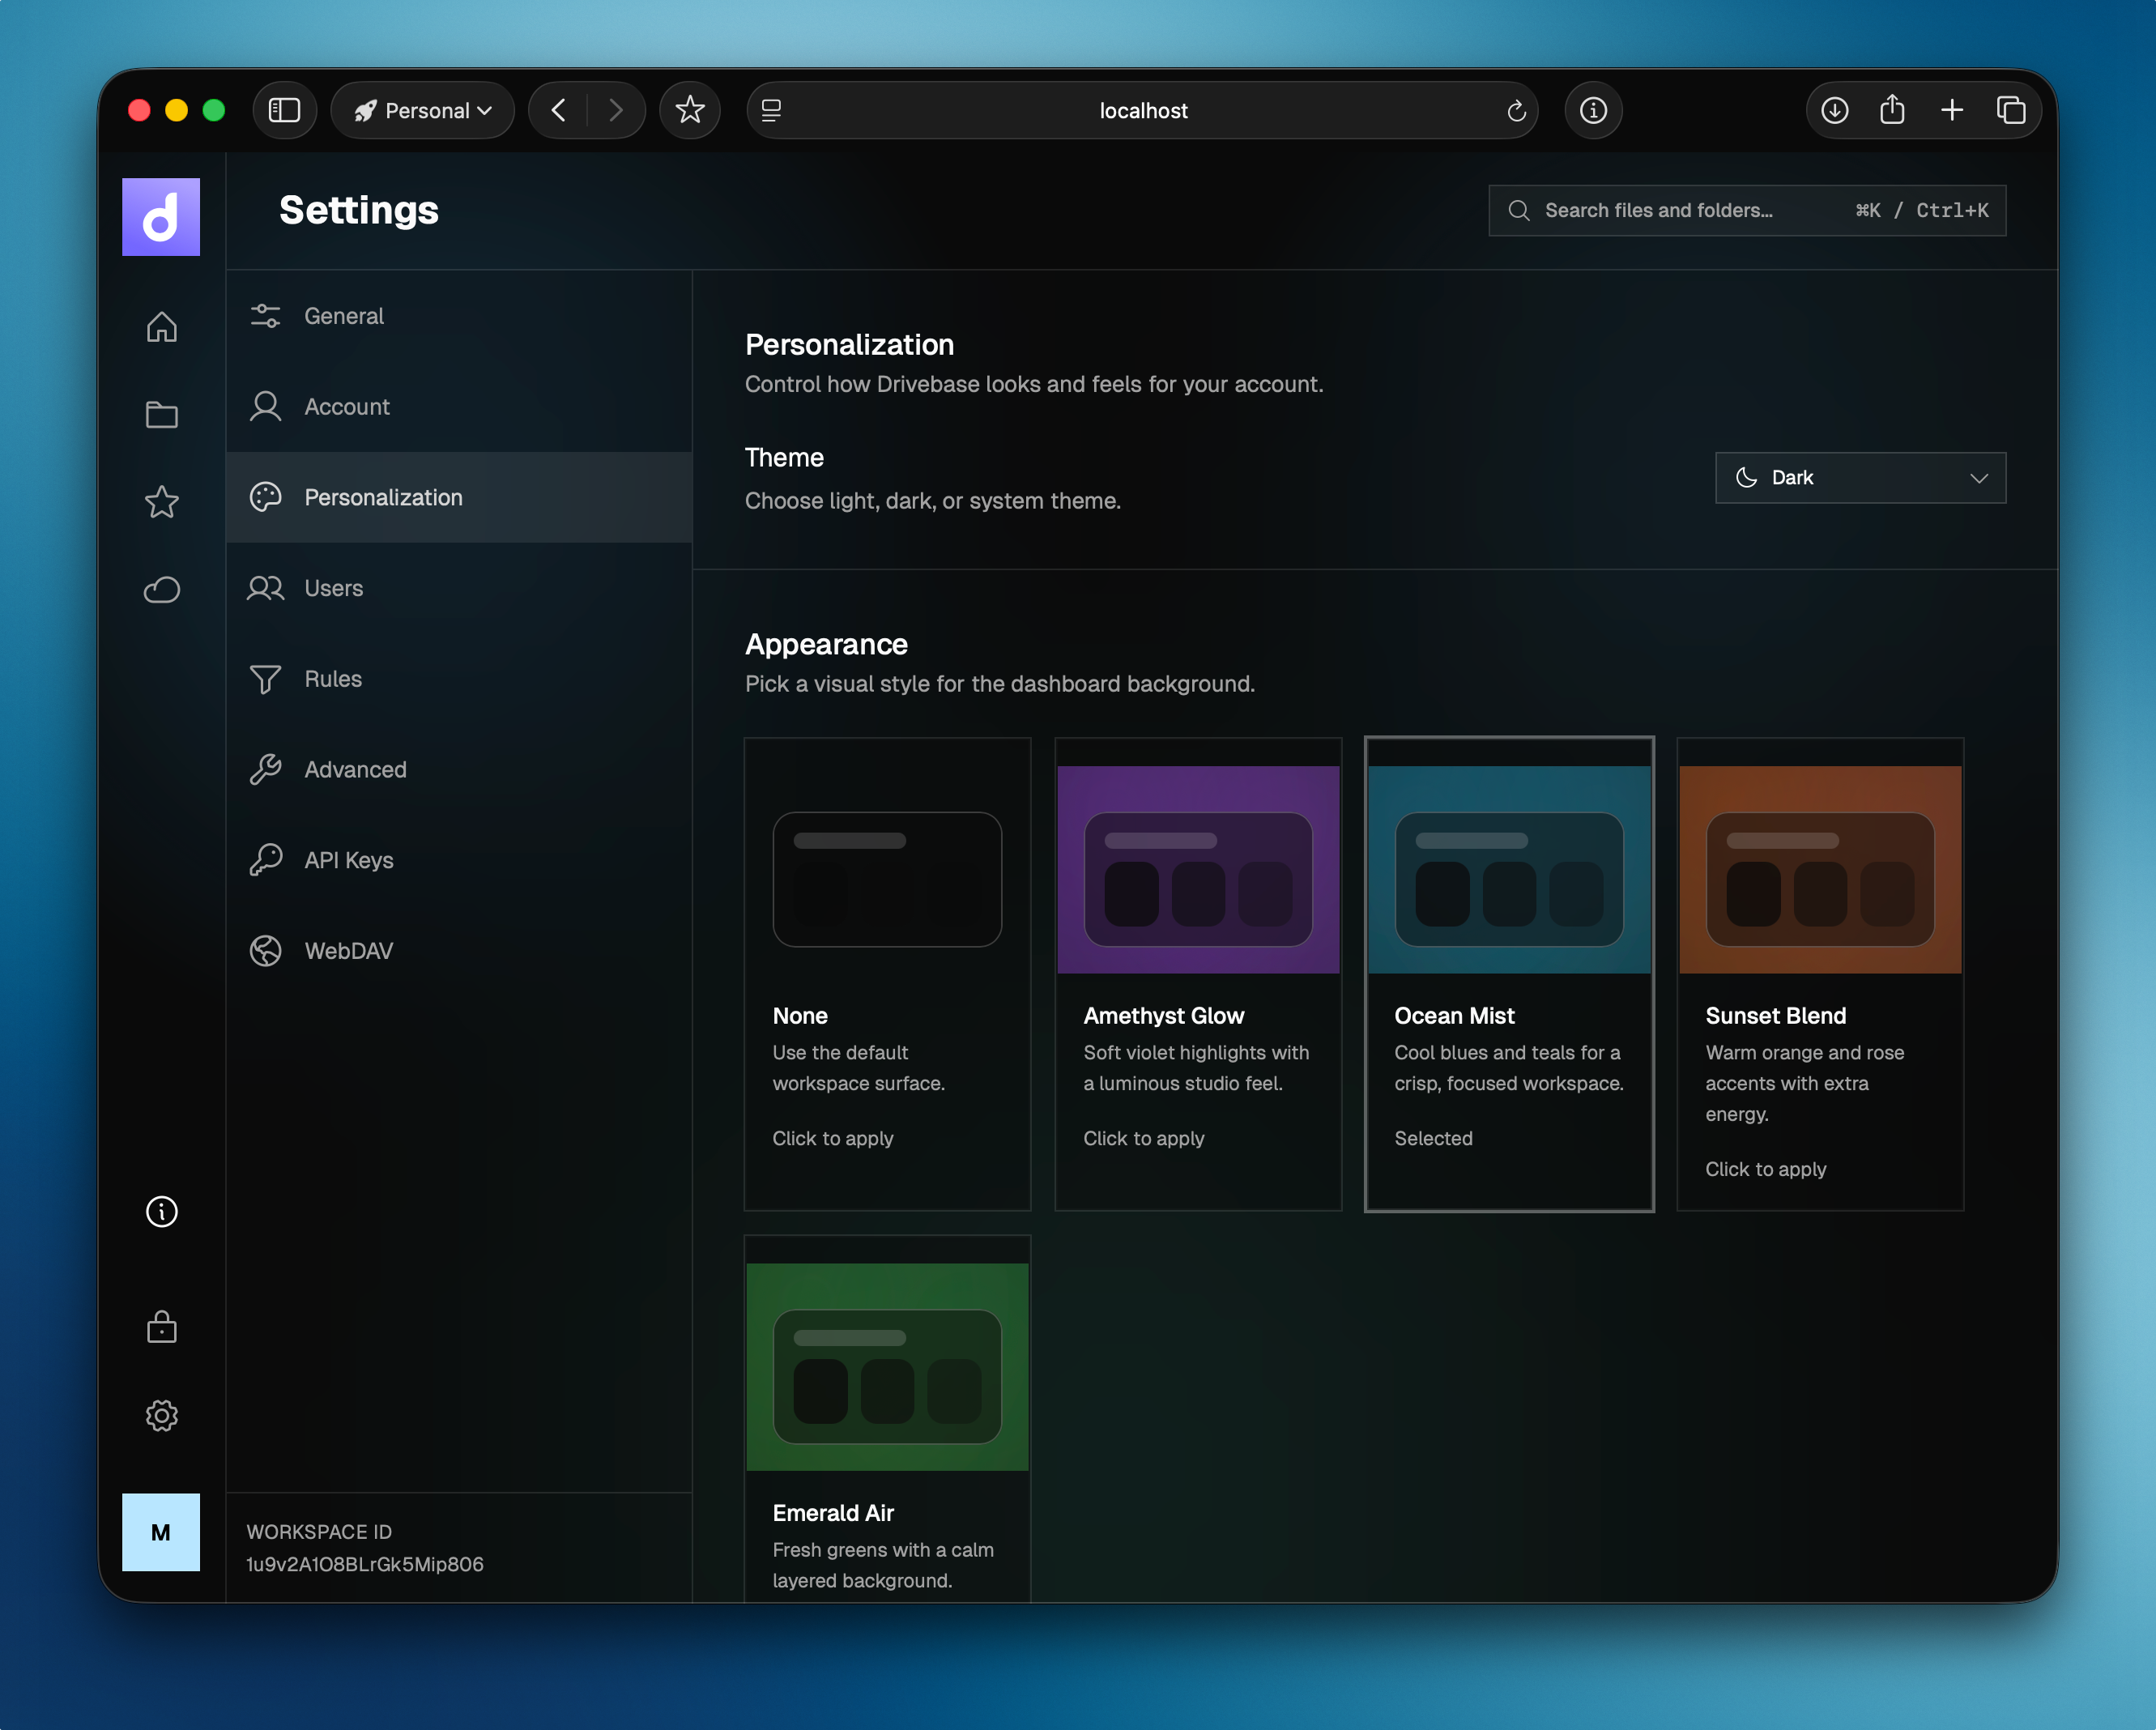This screenshot has width=2156, height=1730.
Task: Expand the Personal profile dropdown in browser
Action: tap(423, 110)
